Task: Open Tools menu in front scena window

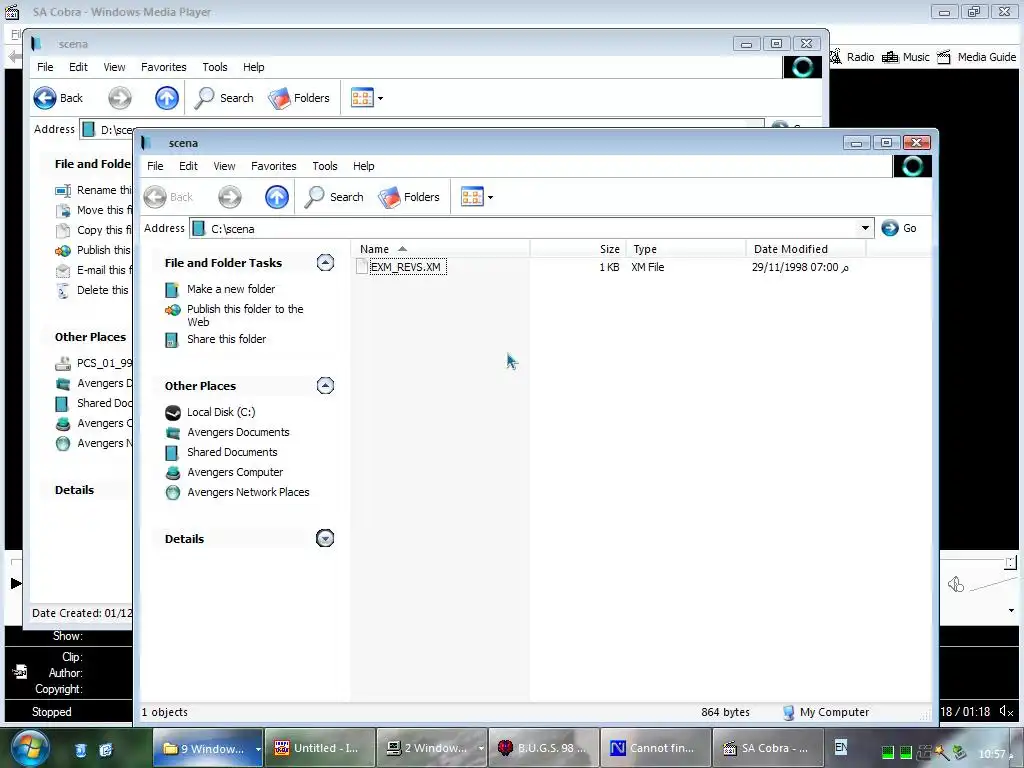Action: pyautogui.click(x=325, y=166)
